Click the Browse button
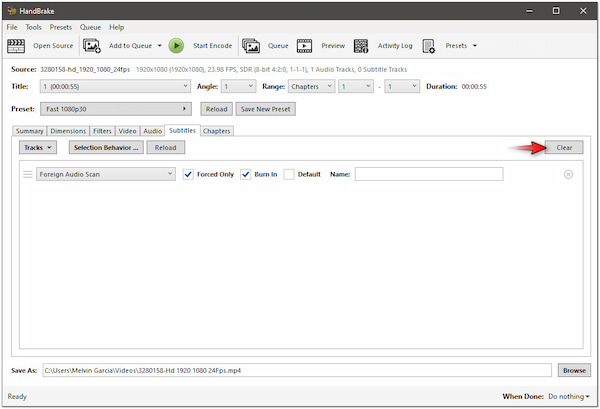The width and height of the screenshot is (600, 409). click(x=573, y=370)
